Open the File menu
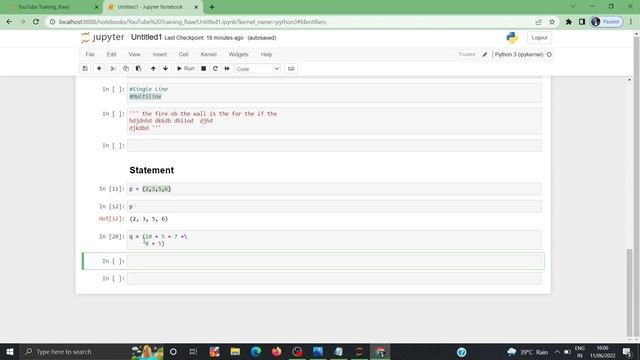Image resolution: width=640 pixels, height=360 pixels. click(x=90, y=54)
